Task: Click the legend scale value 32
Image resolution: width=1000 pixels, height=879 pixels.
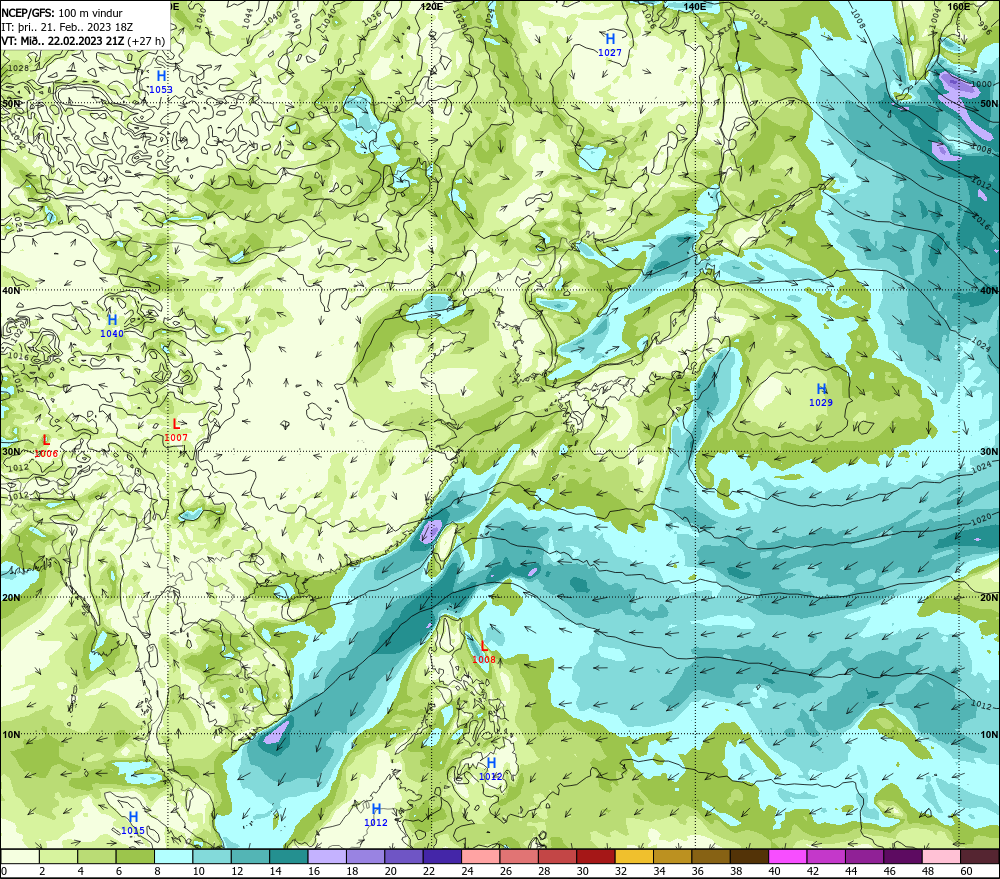Action: [621, 871]
